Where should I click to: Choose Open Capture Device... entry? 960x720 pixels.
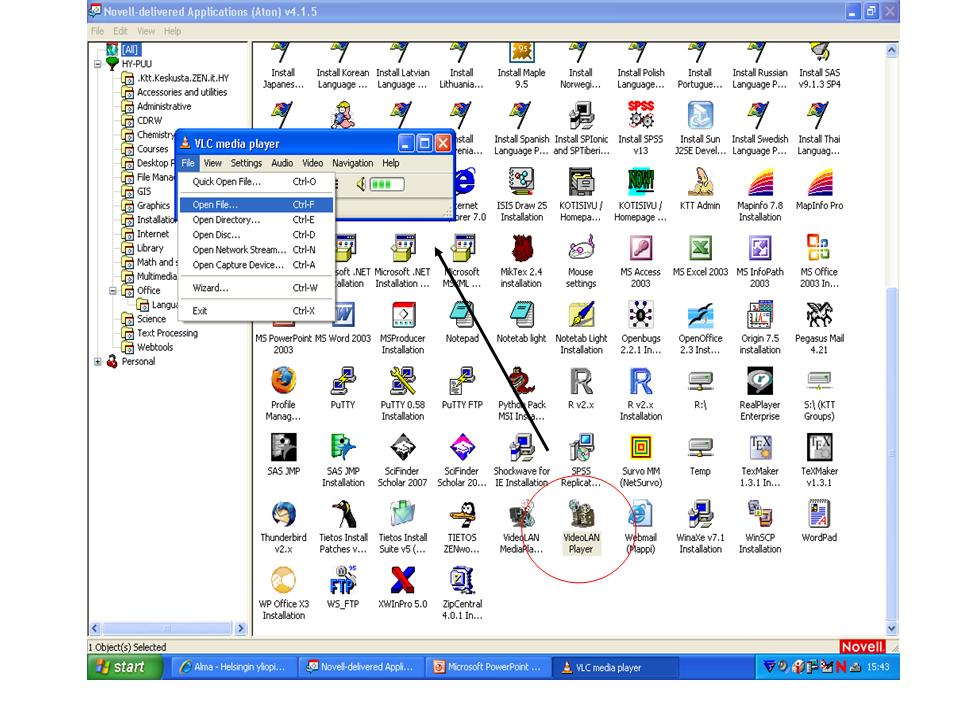(x=257, y=265)
